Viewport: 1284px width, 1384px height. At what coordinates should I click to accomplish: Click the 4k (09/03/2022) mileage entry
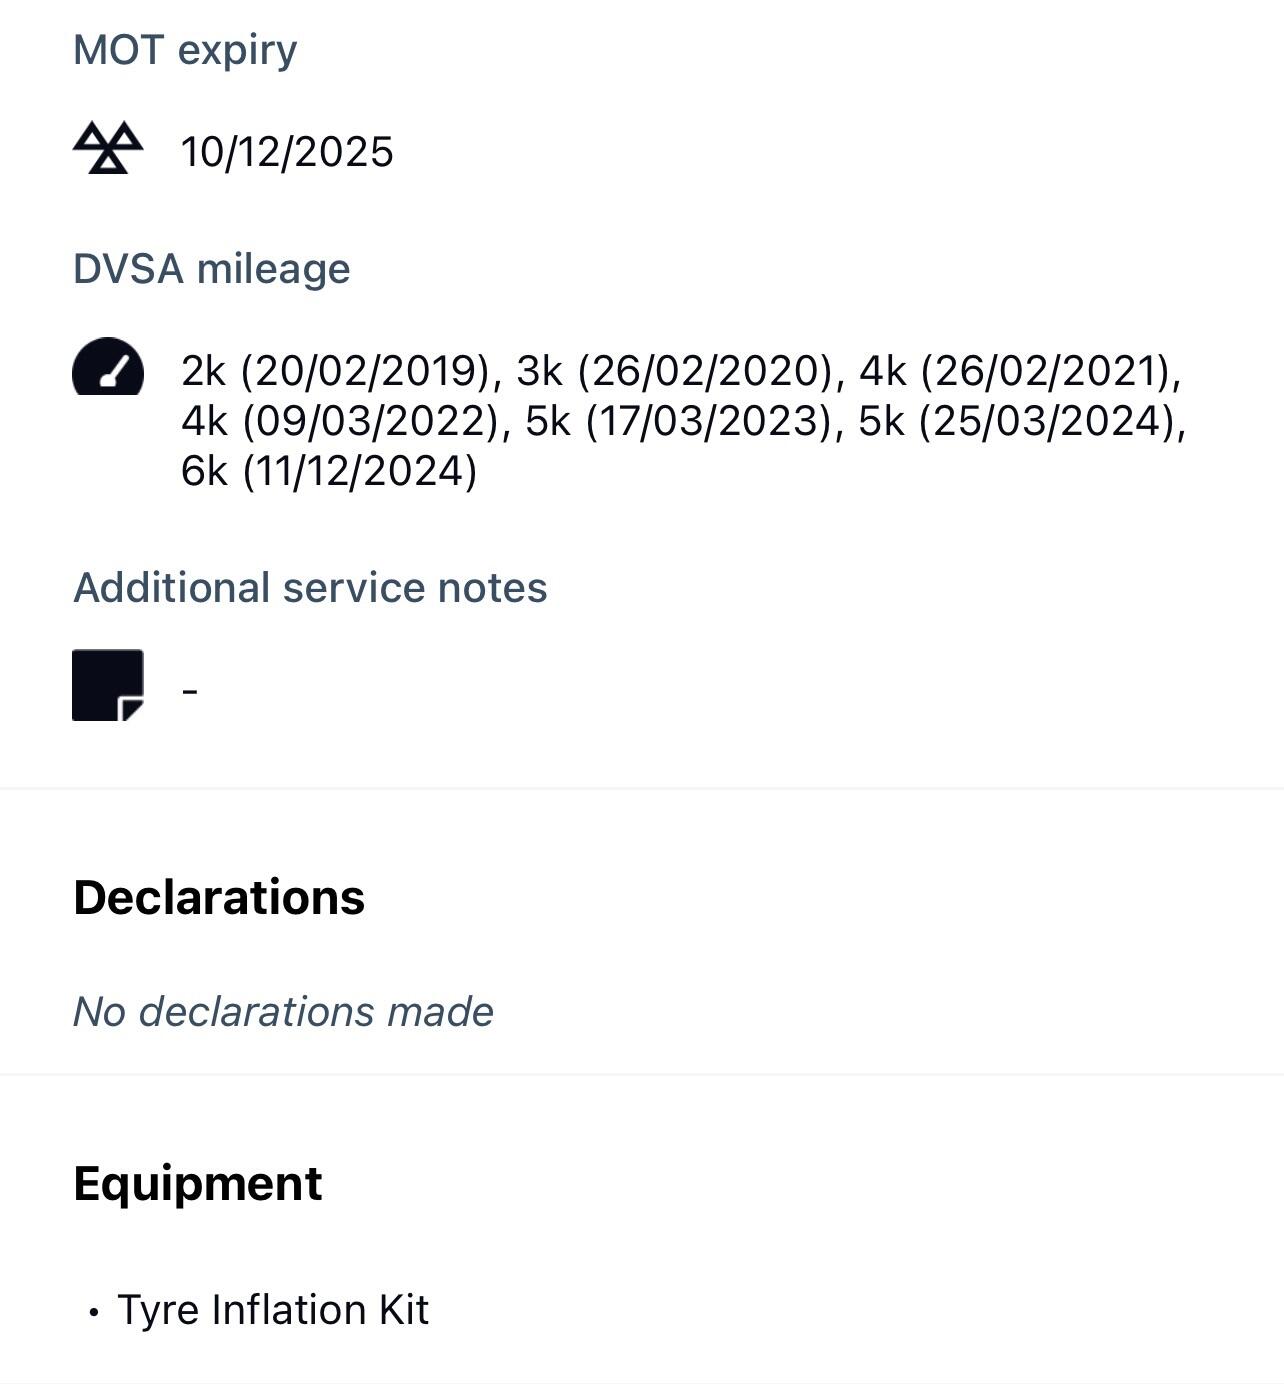[x=340, y=422]
